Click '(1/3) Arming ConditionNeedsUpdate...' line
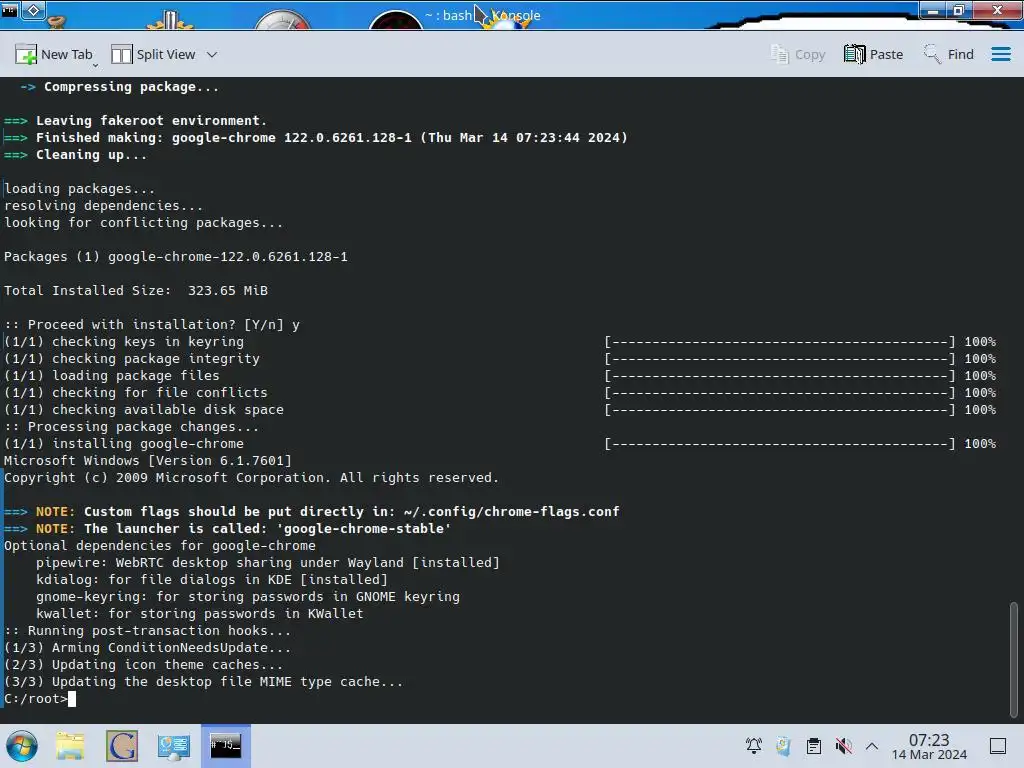Image resolution: width=1024 pixels, height=768 pixels. [x=148, y=648]
